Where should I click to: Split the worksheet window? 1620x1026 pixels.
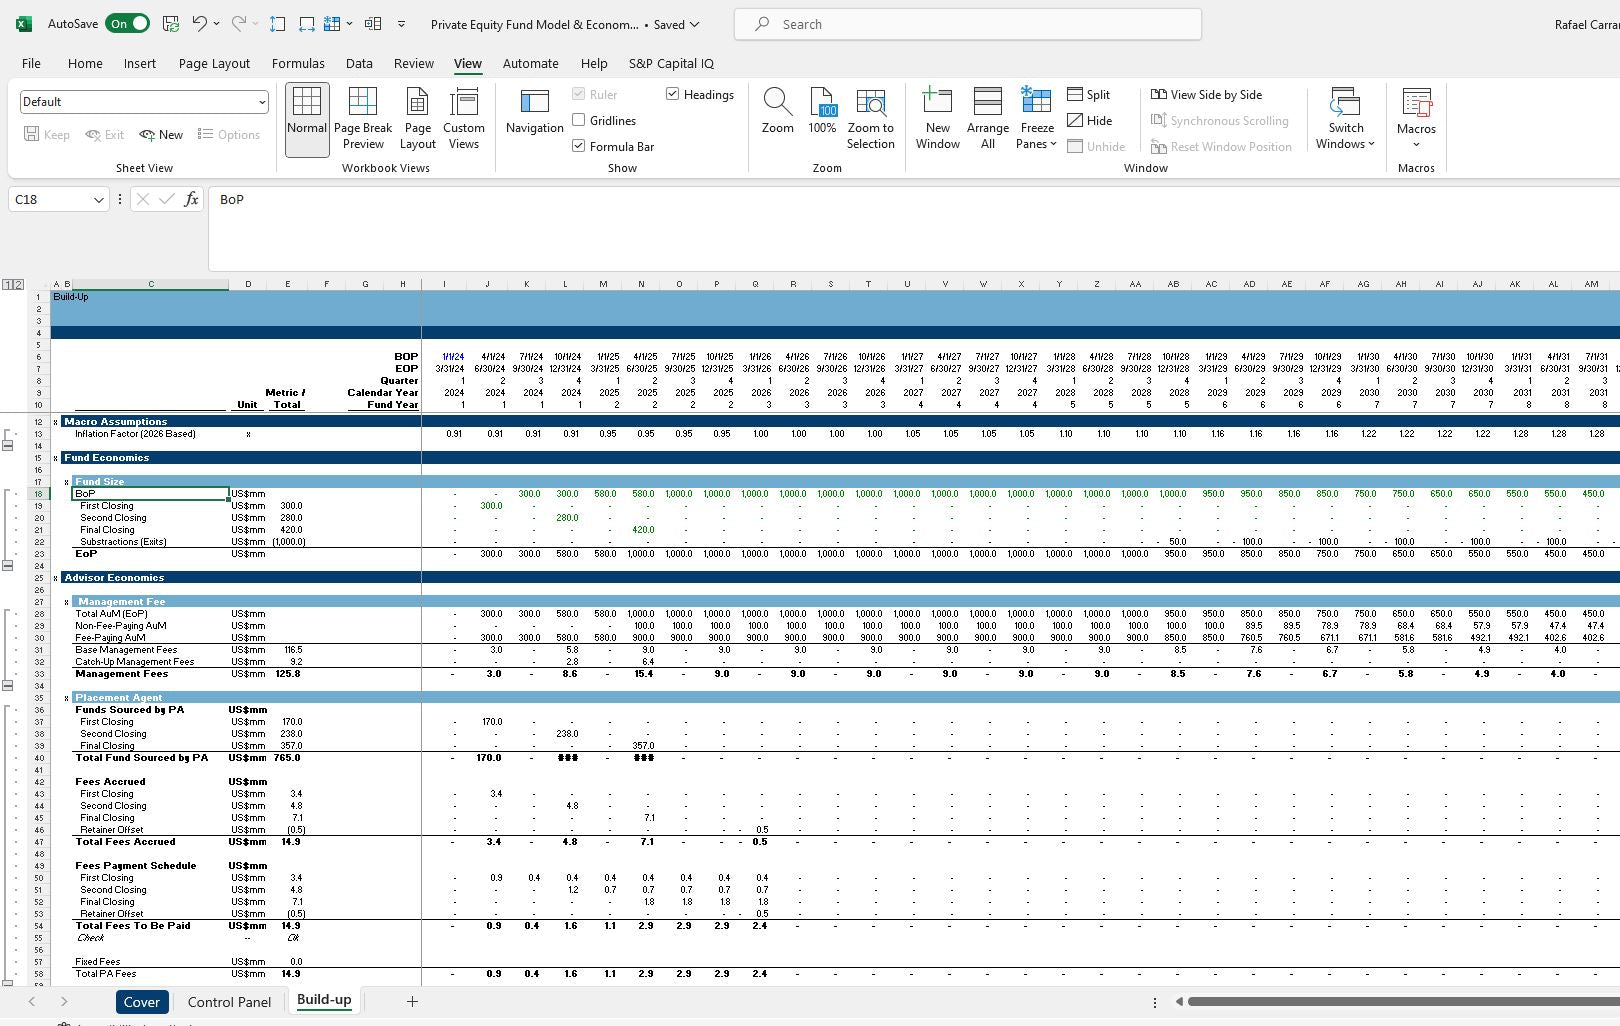point(1090,94)
